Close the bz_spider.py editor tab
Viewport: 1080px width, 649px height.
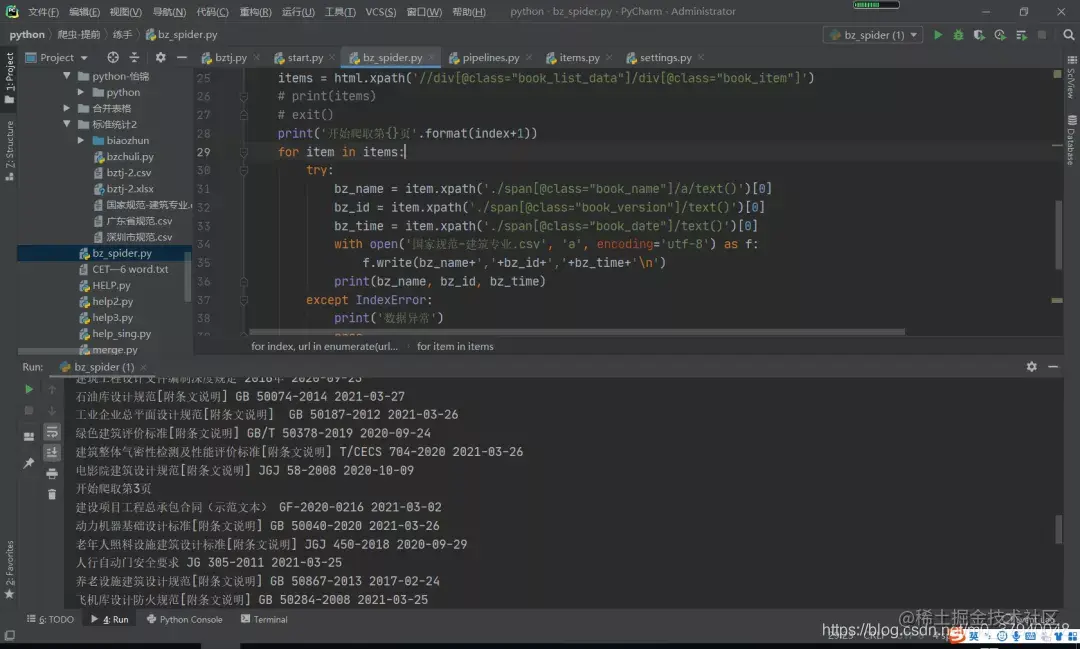[431, 57]
